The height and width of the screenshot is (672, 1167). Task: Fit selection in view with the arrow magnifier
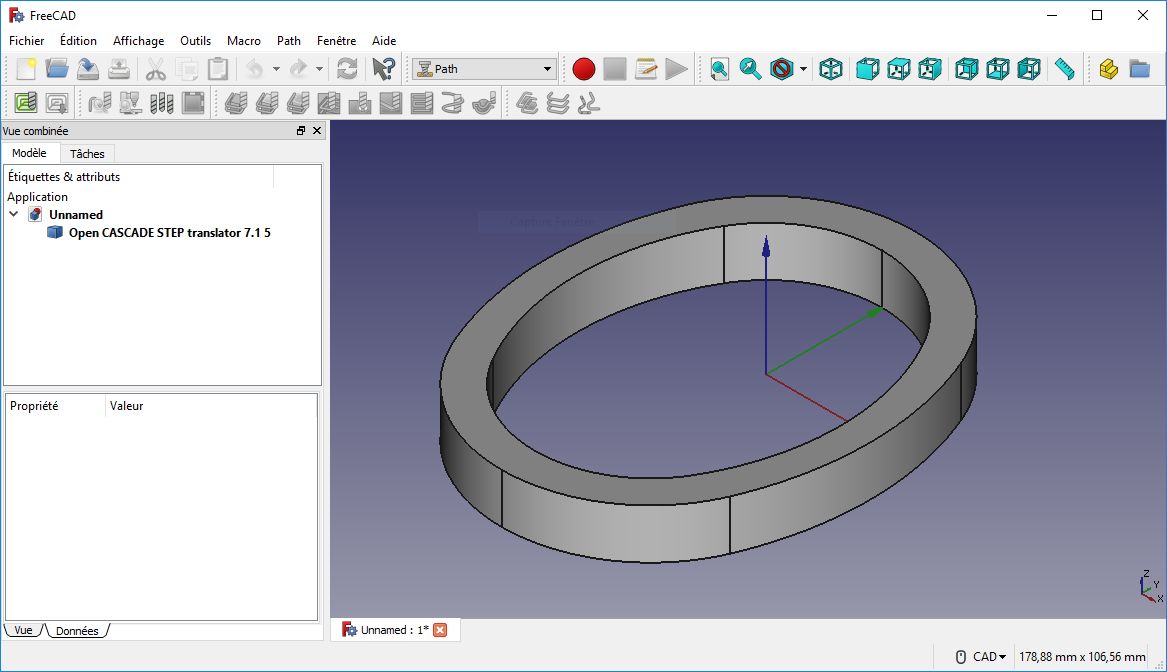click(750, 69)
